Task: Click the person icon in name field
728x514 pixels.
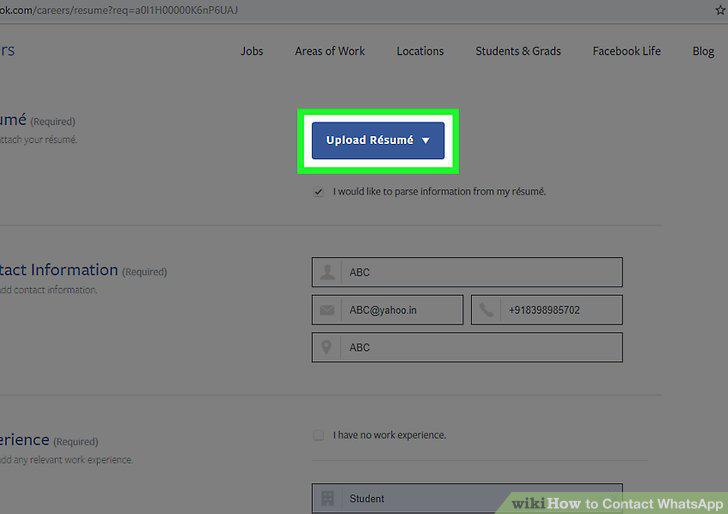Action: click(x=327, y=272)
